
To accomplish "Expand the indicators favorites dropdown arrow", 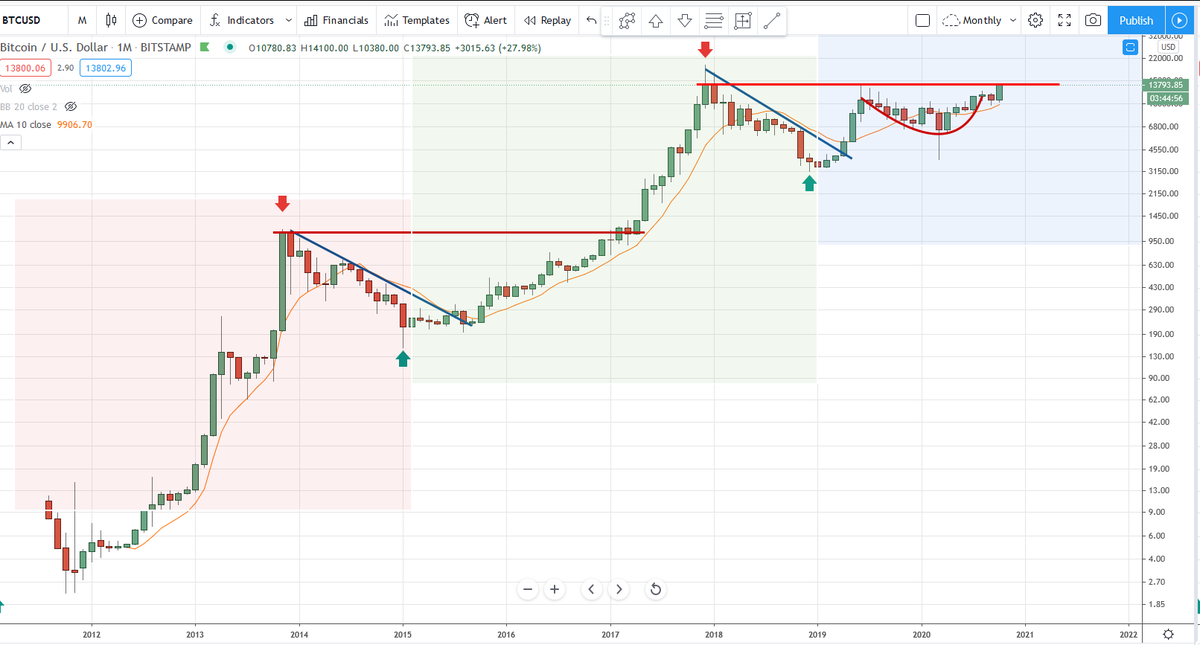I will [x=288, y=20].
